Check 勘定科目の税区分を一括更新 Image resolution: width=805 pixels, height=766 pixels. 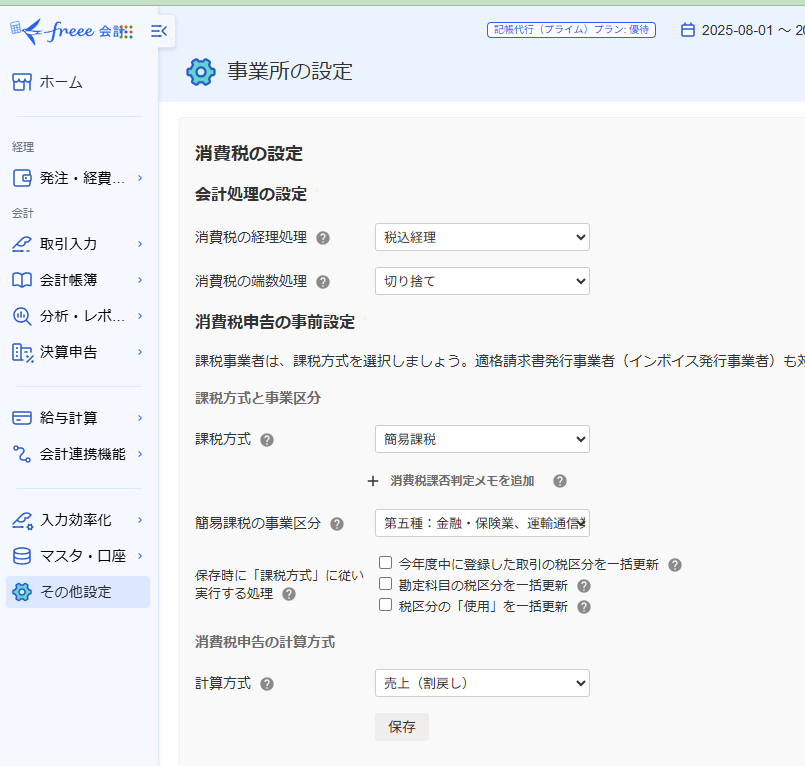click(x=385, y=584)
